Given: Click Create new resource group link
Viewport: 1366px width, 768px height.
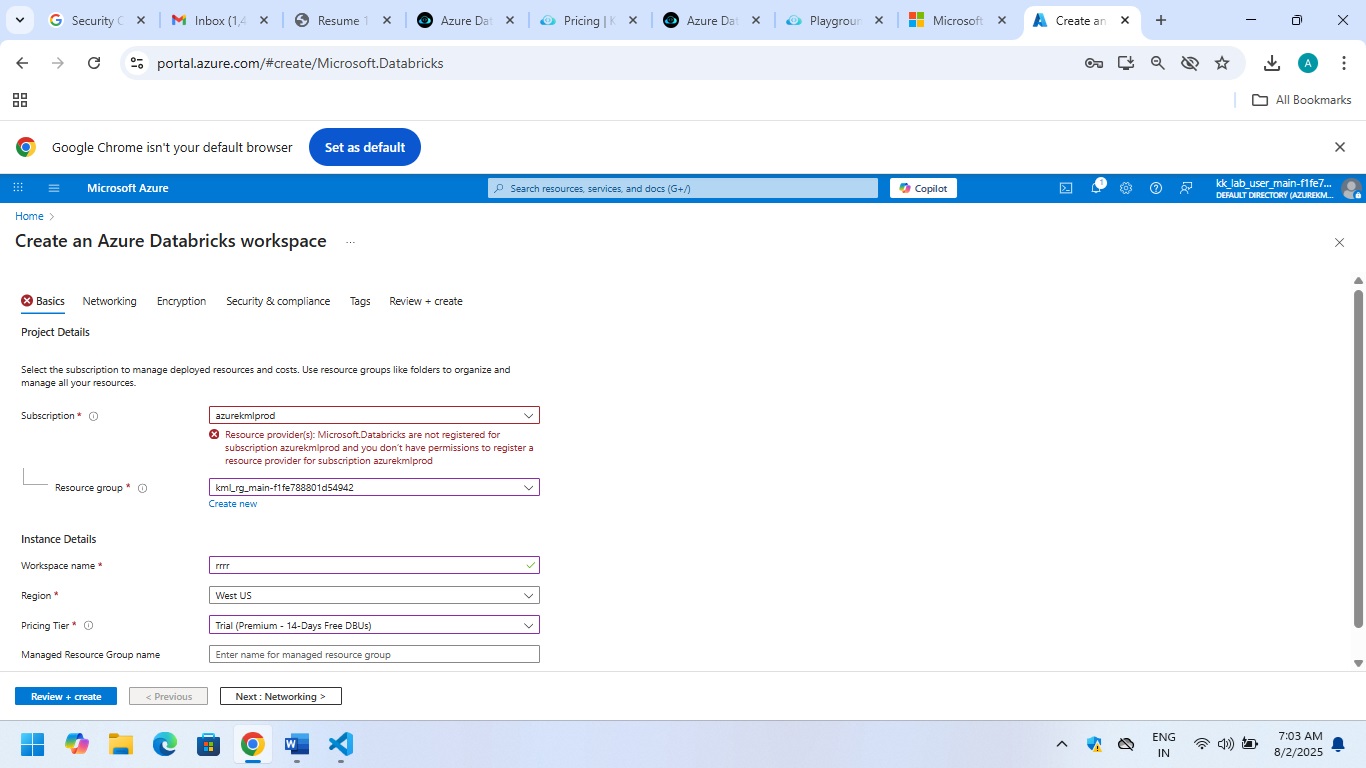Looking at the screenshot, I should 233,504.
